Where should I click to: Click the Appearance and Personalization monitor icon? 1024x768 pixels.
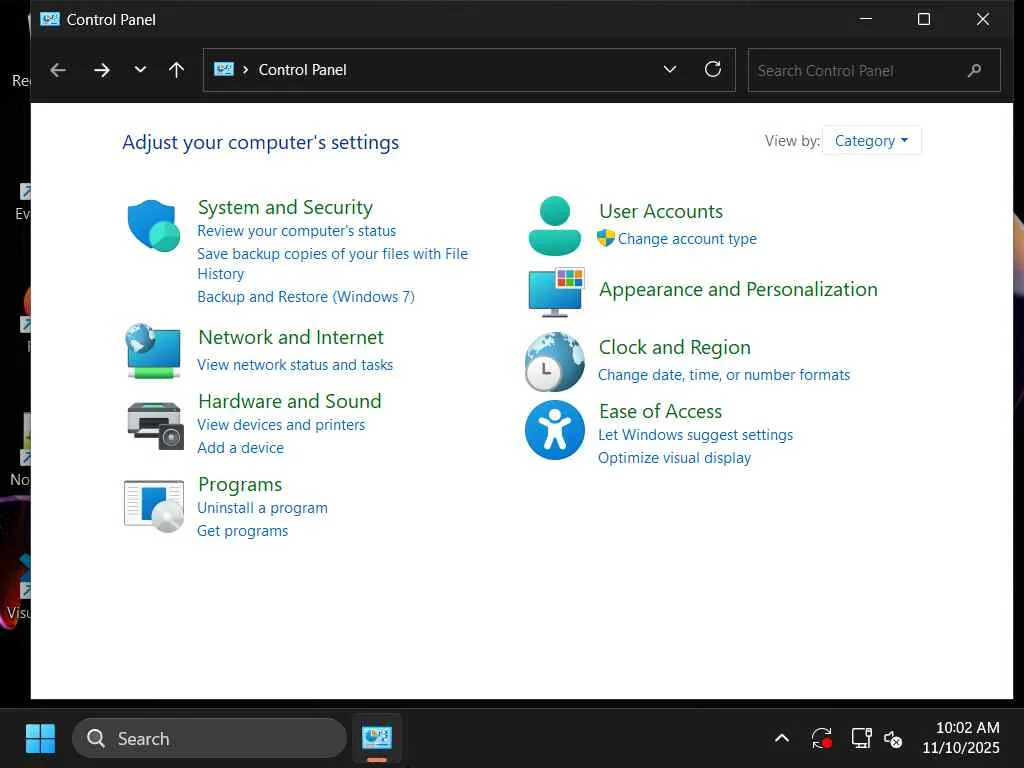(x=556, y=292)
